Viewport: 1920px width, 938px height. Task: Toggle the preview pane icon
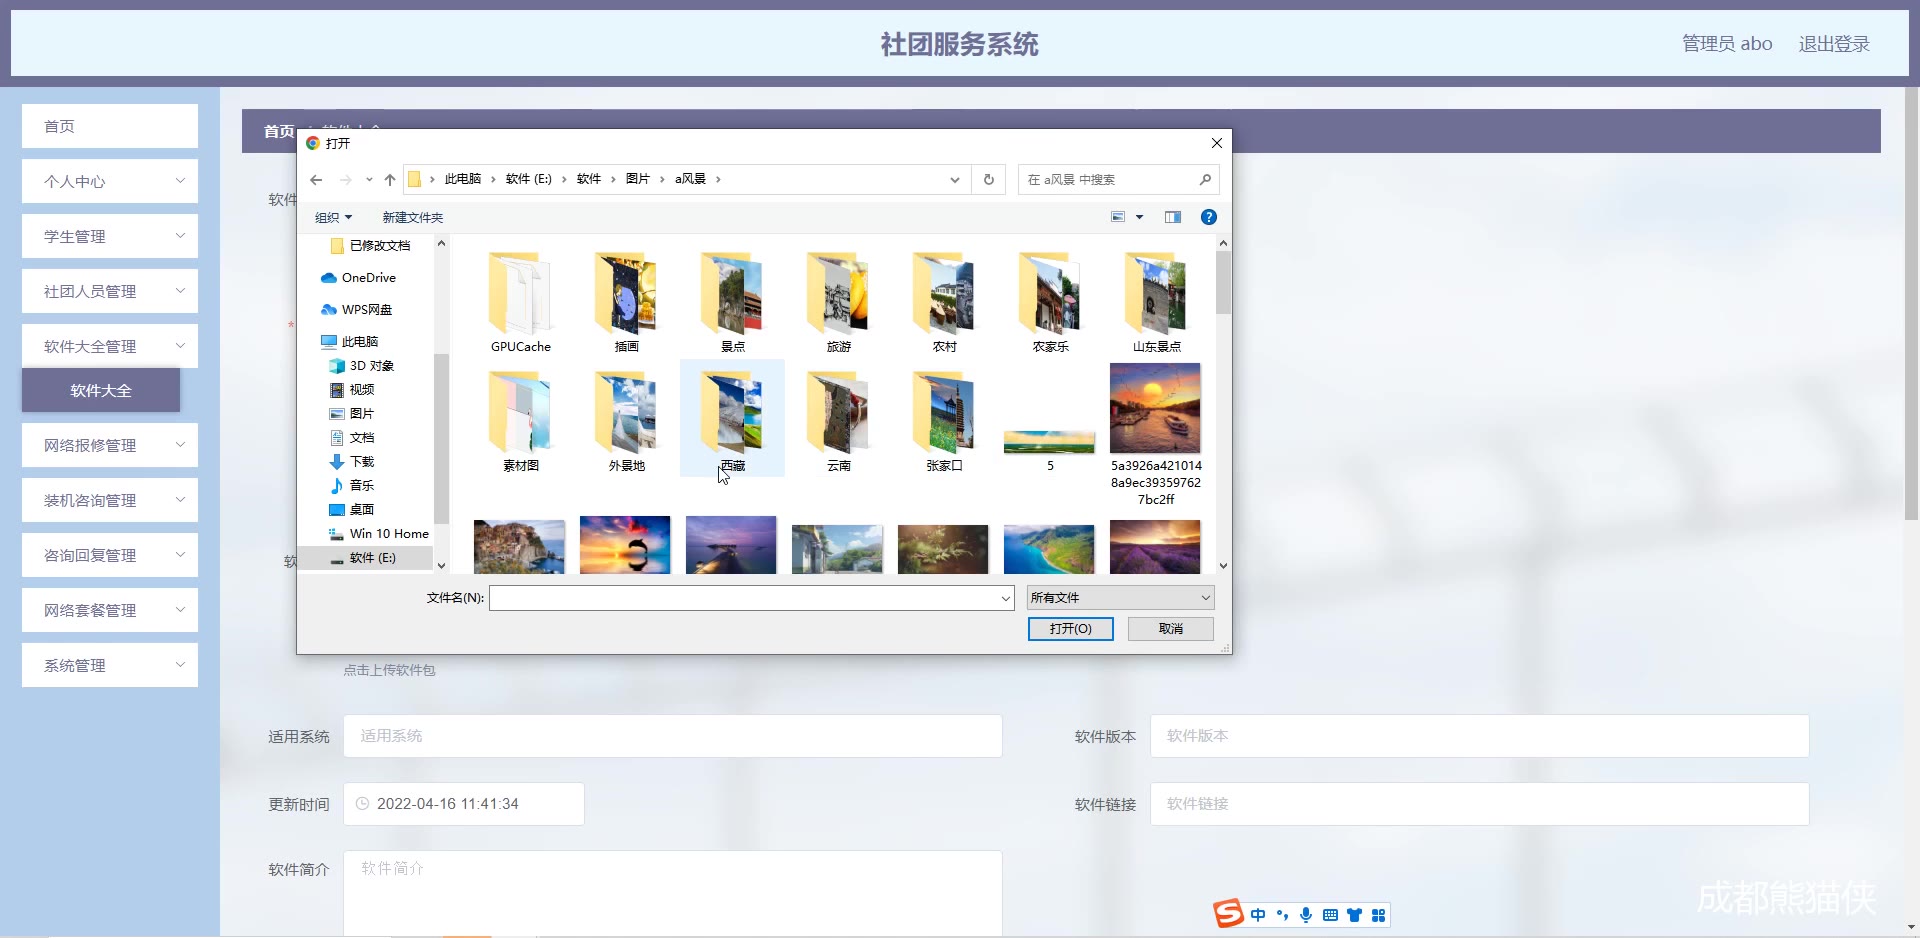pyautogui.click(x=1172, y=217)
